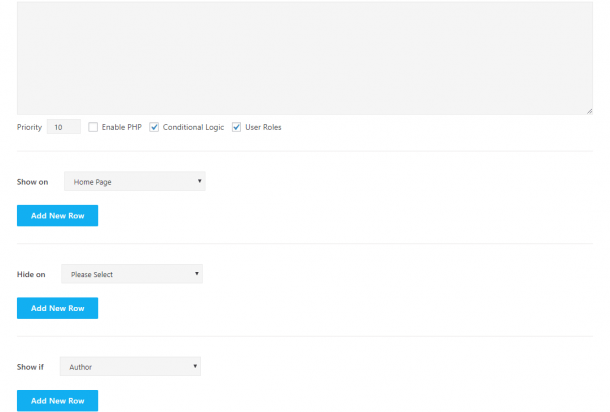Screen dimensions: 610x412
Task: Click the Enable PHP label text
Action: click(x=122, y=128)
